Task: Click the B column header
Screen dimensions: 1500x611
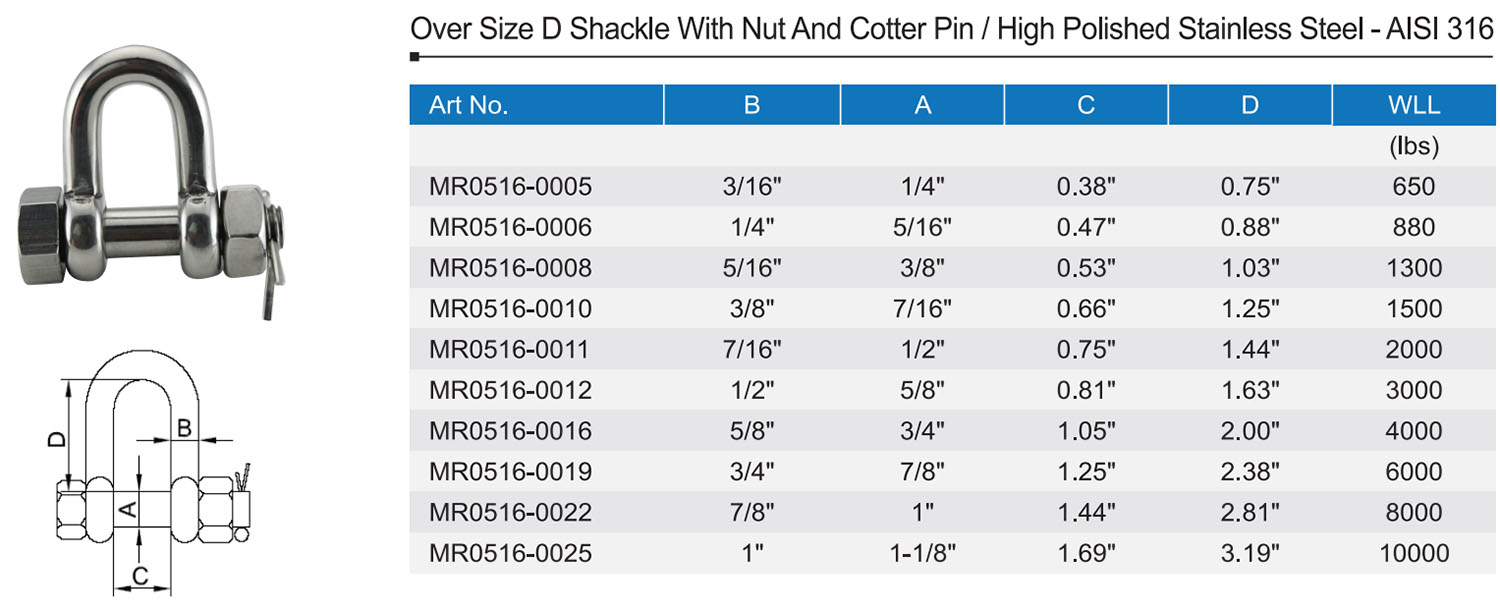Action: [x=752, y=105]
